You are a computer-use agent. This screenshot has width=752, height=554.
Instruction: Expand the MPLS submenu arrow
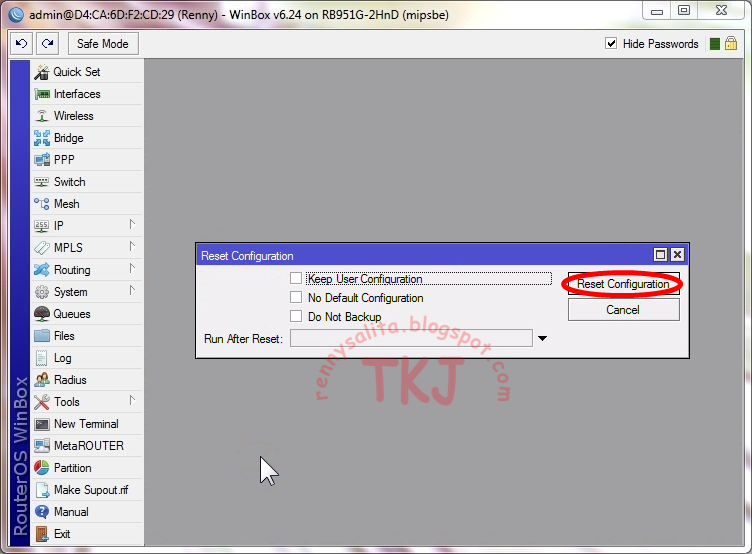coord(132,247)
